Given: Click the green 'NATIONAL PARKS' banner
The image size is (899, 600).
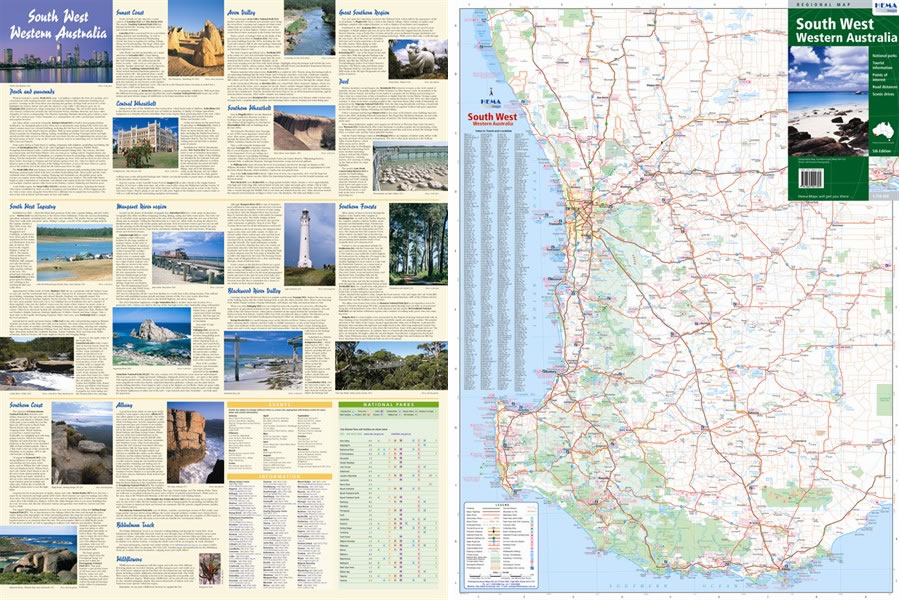Looking at the screenshot, I should click(x=389, y=404).
